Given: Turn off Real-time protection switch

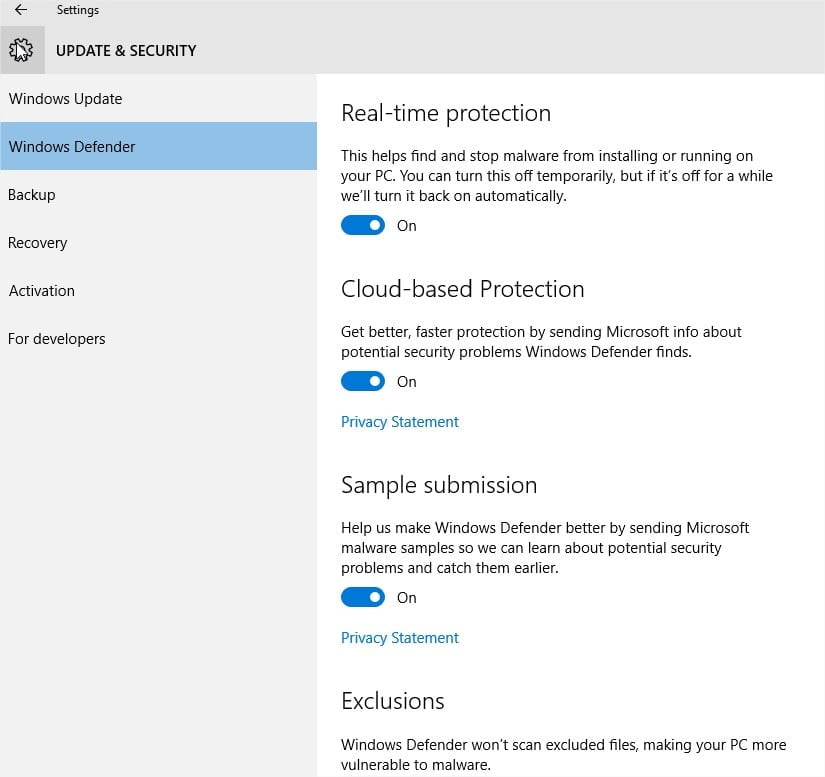Looking at the screenshot, I should (363, 225).
